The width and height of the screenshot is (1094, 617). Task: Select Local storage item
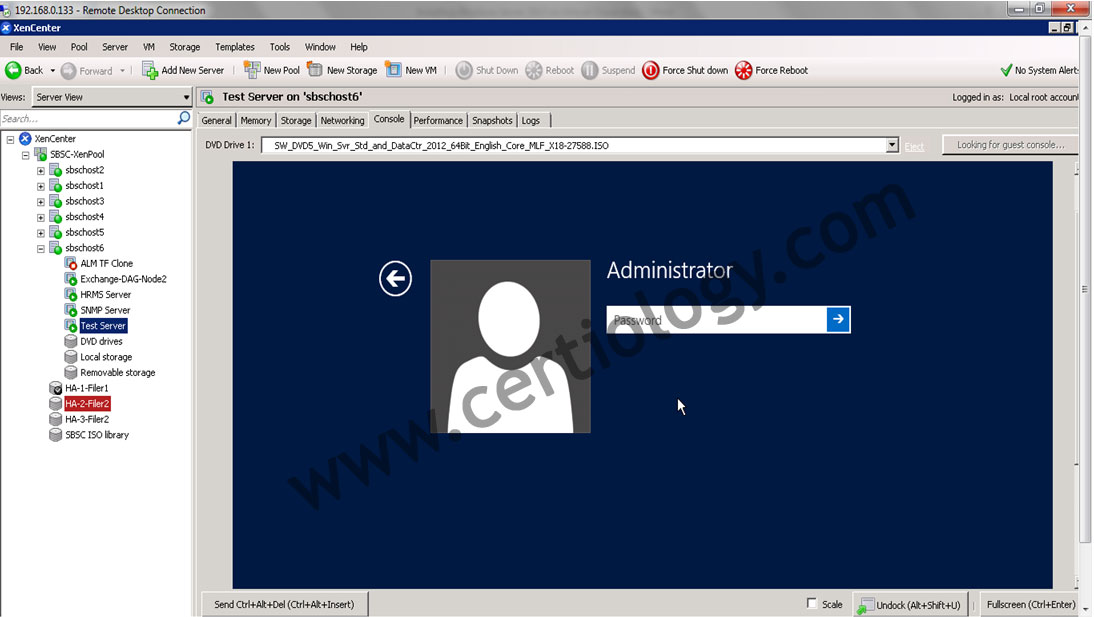pos(105,357)
